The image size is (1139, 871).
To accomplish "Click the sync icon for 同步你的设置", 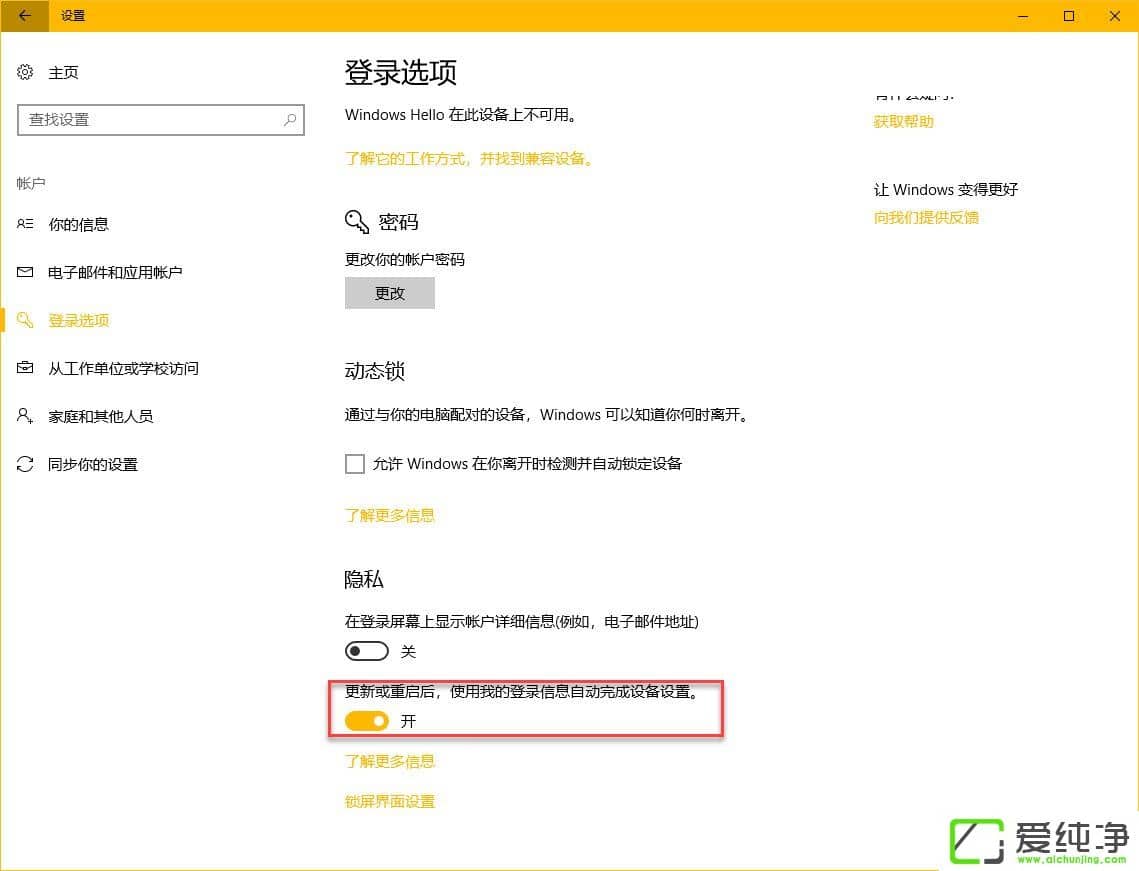I will point(25,463).
